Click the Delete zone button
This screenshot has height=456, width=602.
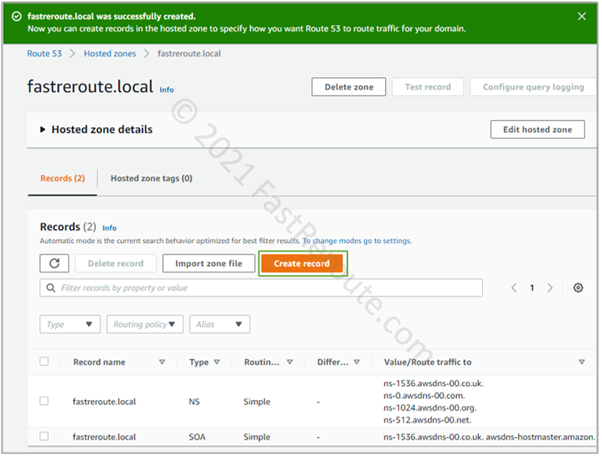349,87
